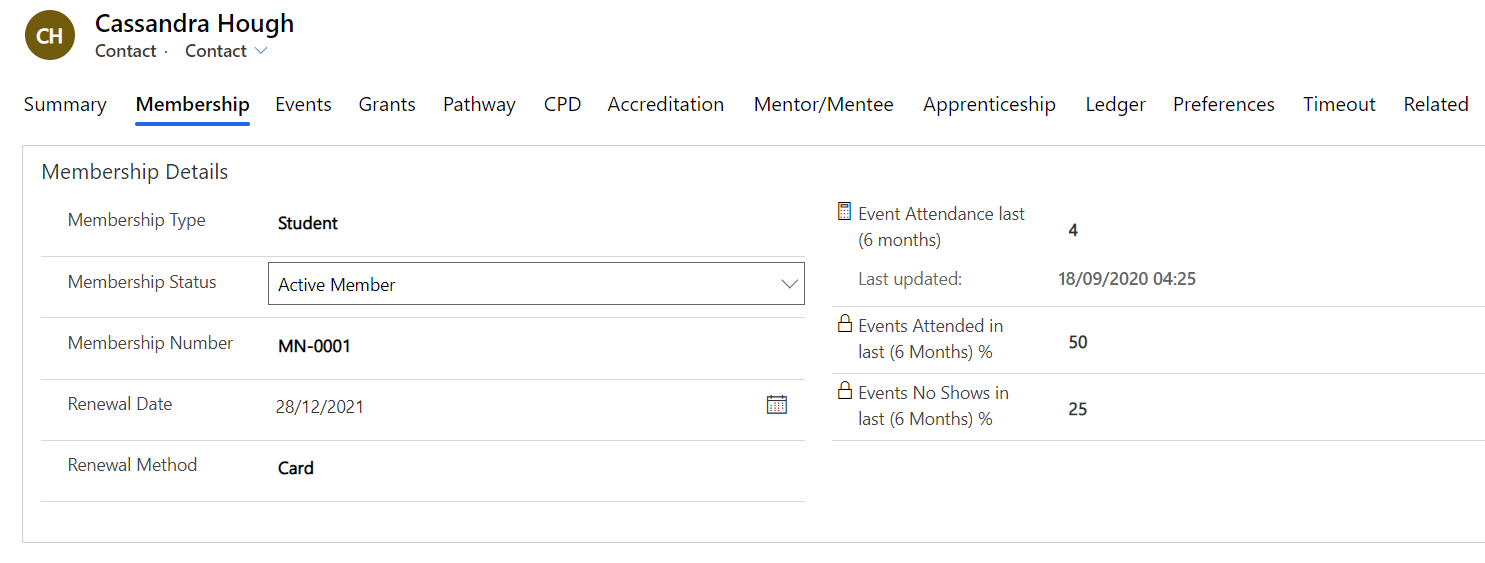The height and width of the screenshot is (563, 1485).
Task: Switch to the Summary tab
Action: click(x=65, y=104)
